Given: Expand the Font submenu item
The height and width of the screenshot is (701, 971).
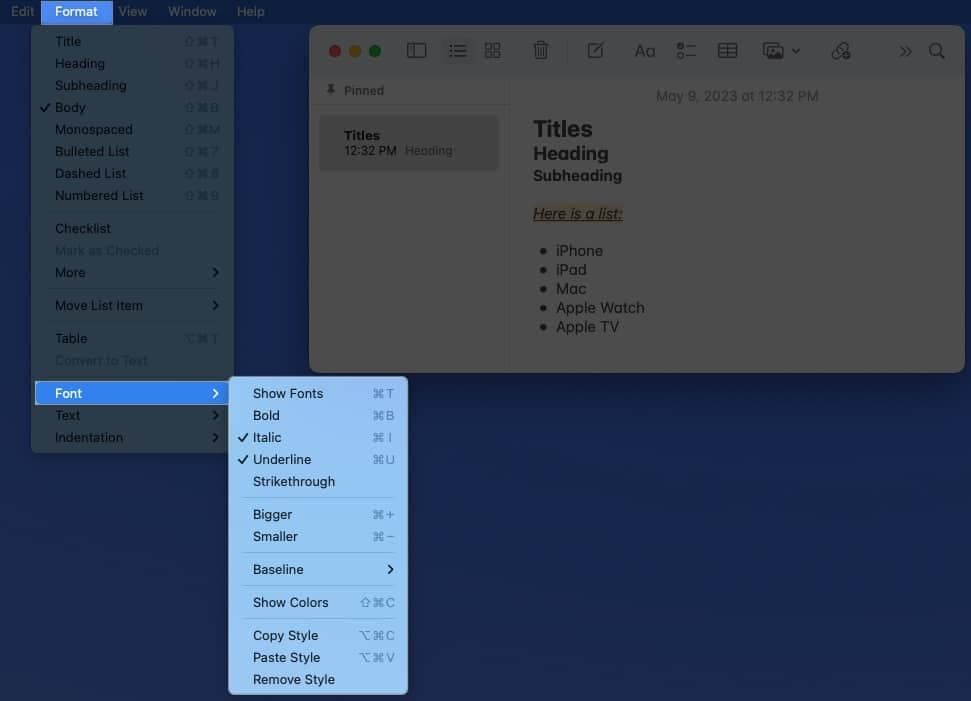Looking at the screenshot, I should [132, 393].
